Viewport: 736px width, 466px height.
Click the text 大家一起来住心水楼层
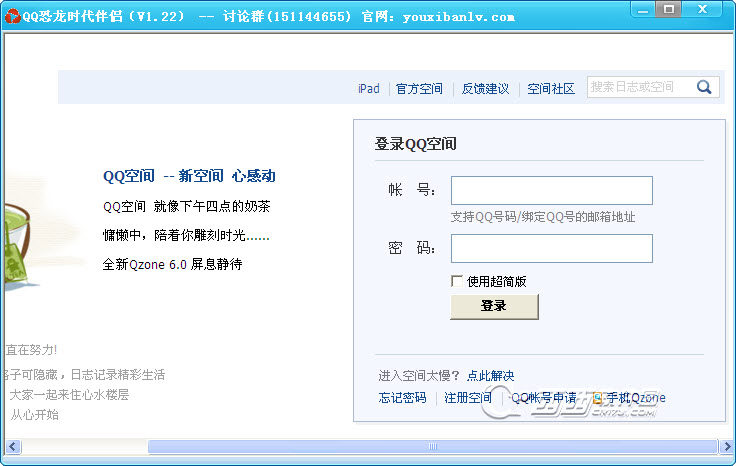pos(69,395)
